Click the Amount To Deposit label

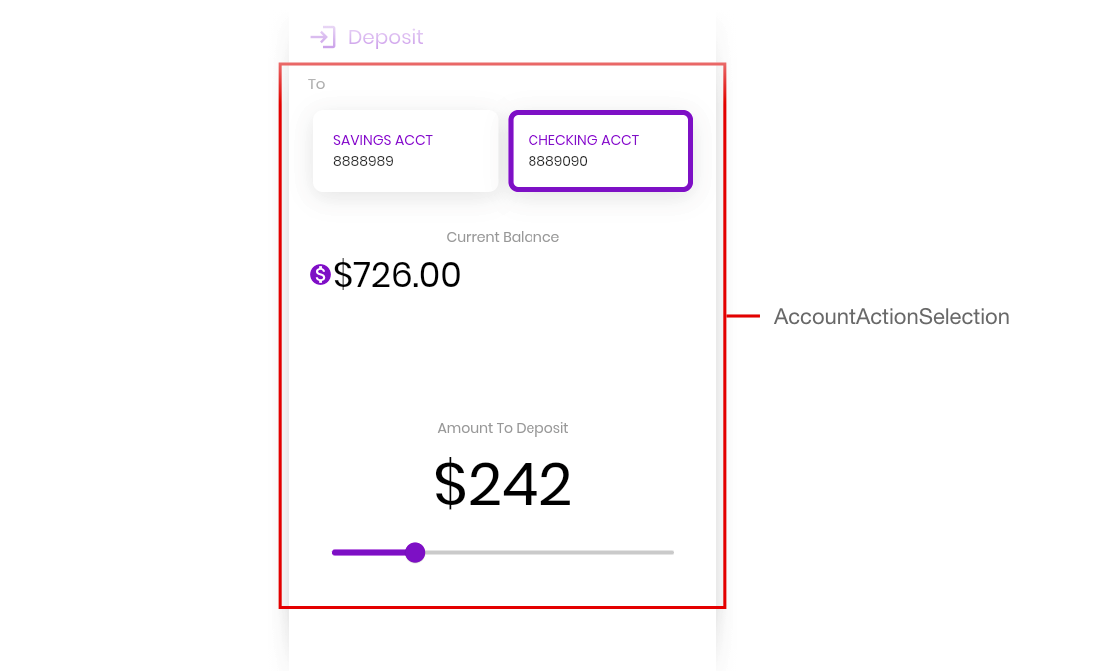tap(503, 428)
